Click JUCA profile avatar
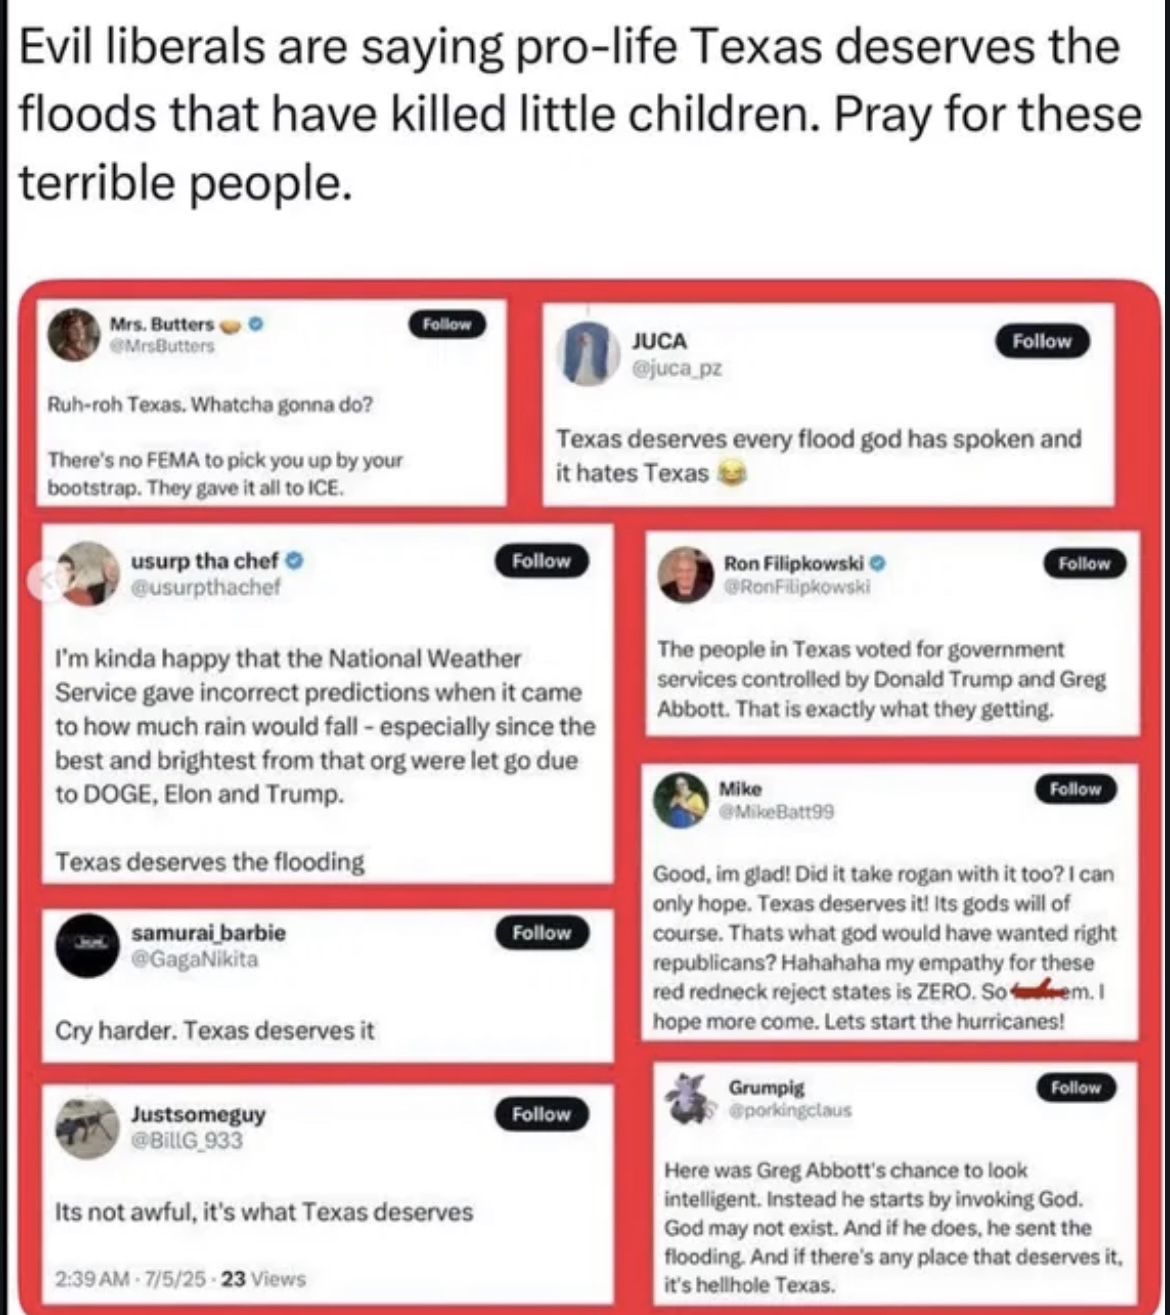The width and height of the screenshot is (1170, 1315). [x=590, y=354]
